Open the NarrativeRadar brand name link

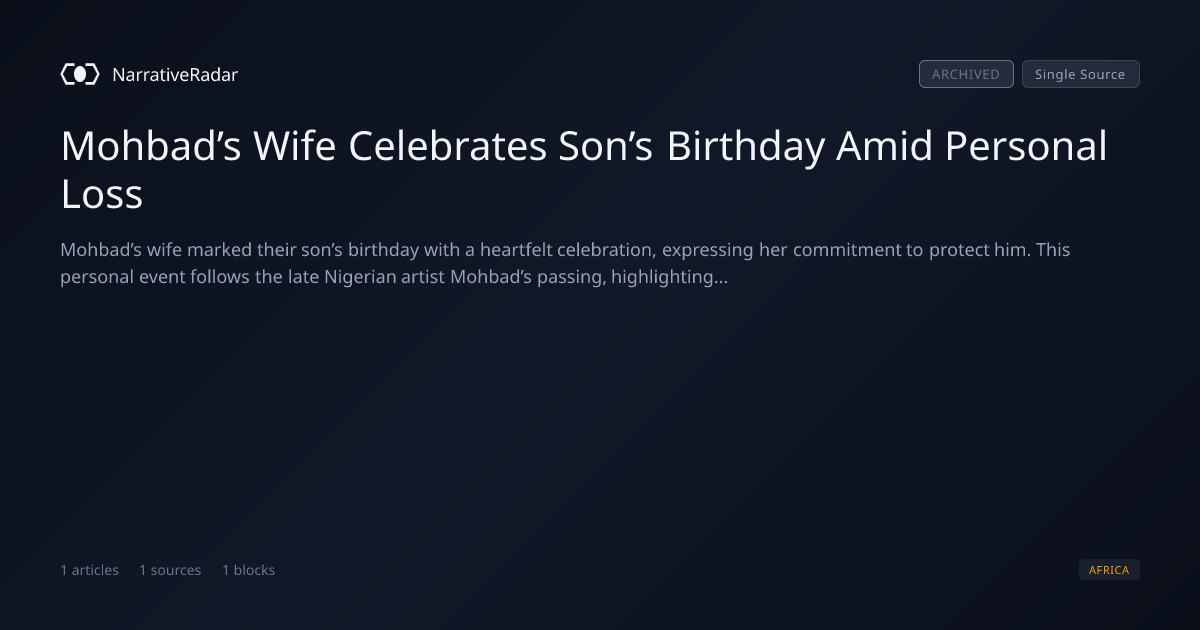tap(175, 75)
